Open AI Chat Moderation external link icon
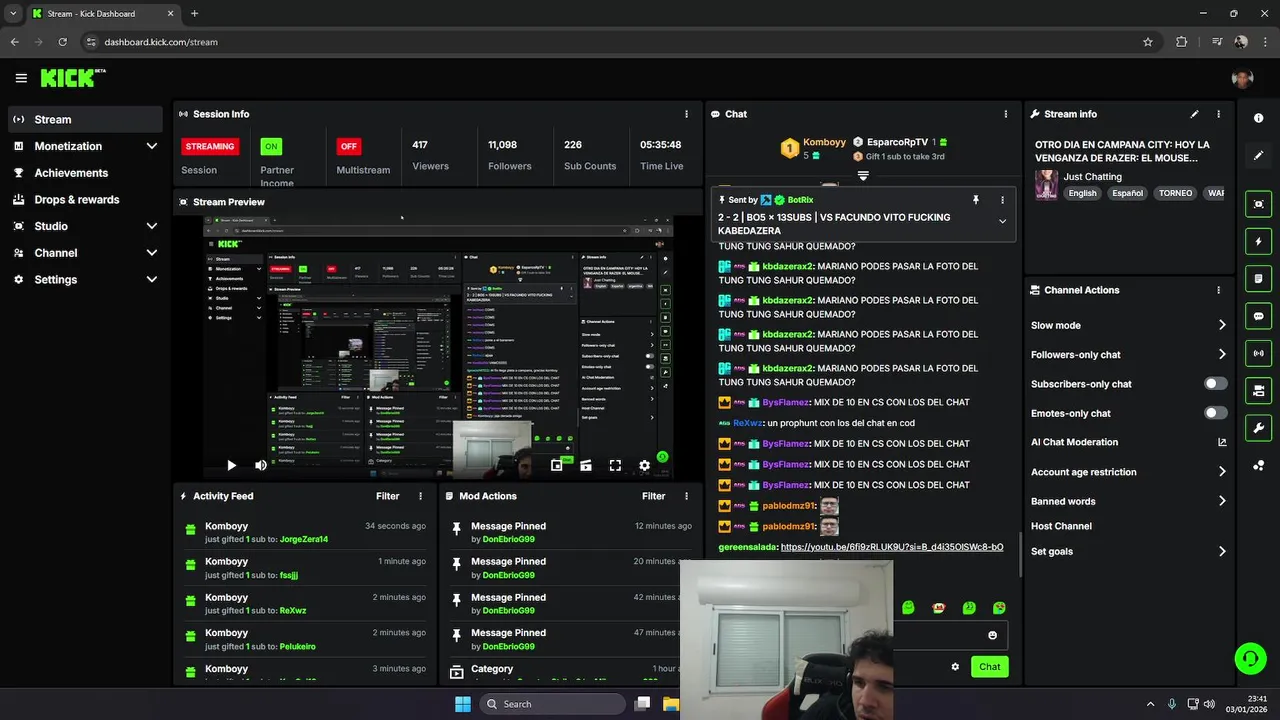 (x=1222, y=442)
